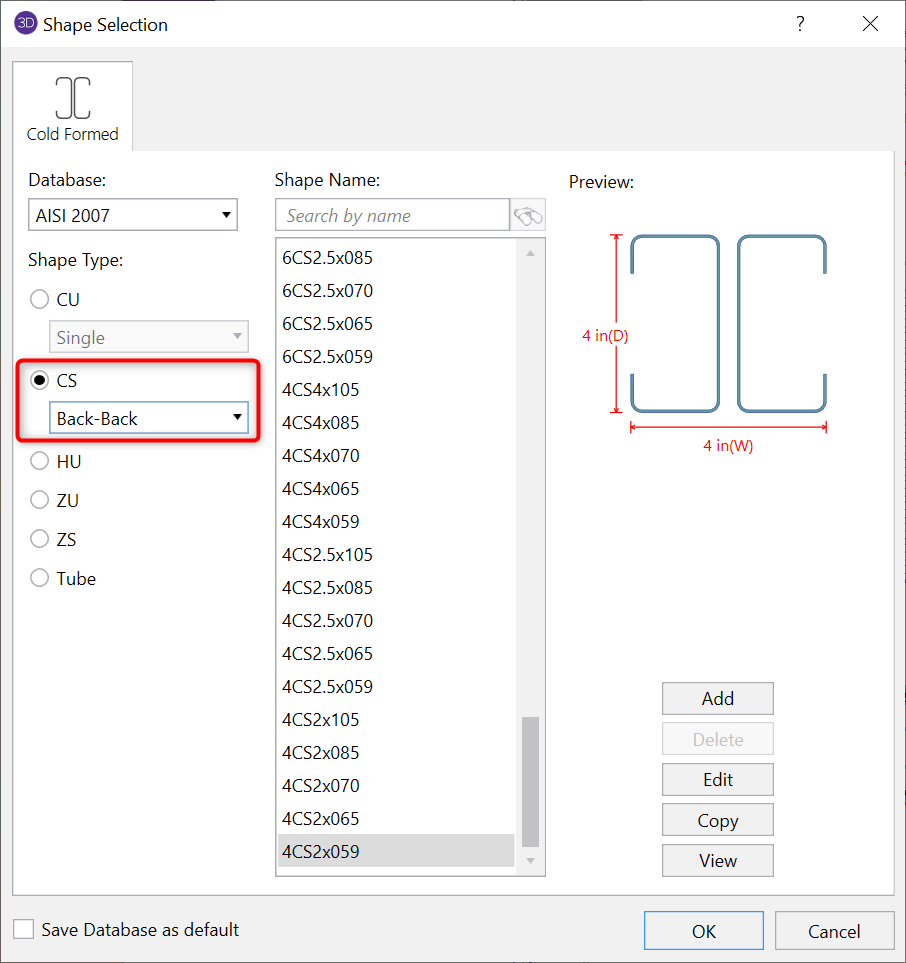Select the CU shape type radio button
906x963 pixels.
[x=40, y=299]
